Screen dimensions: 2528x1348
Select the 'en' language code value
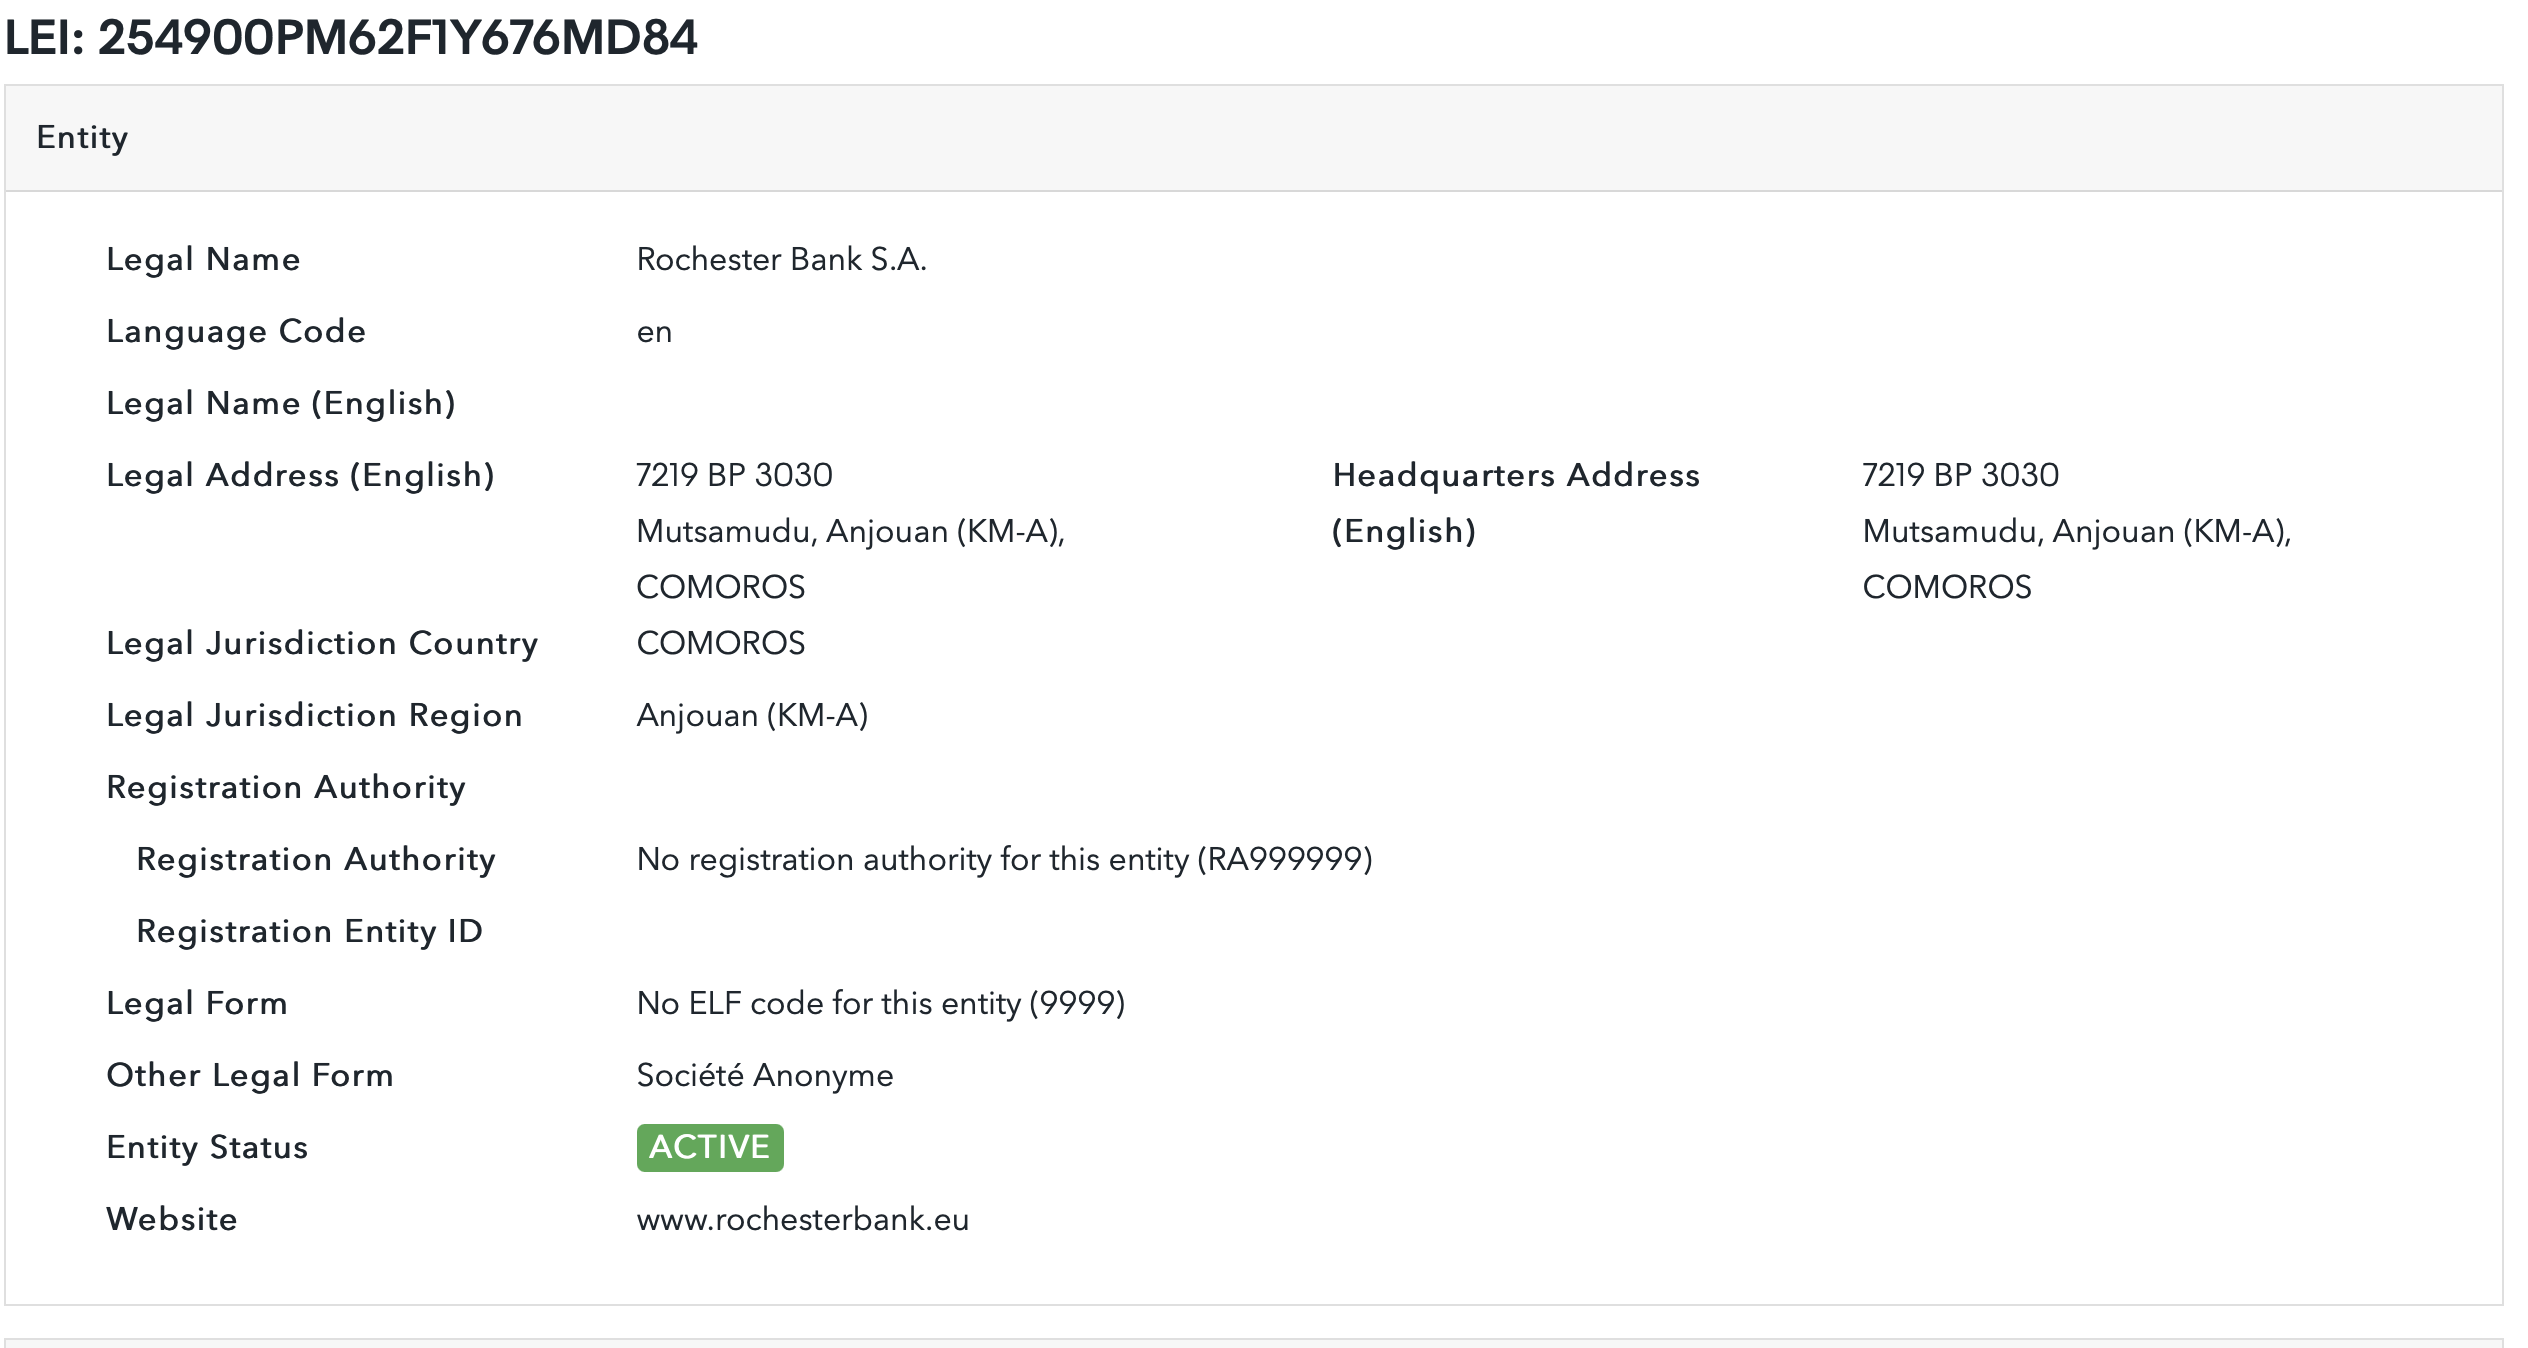pyautogui.click(x=654, y=331)
